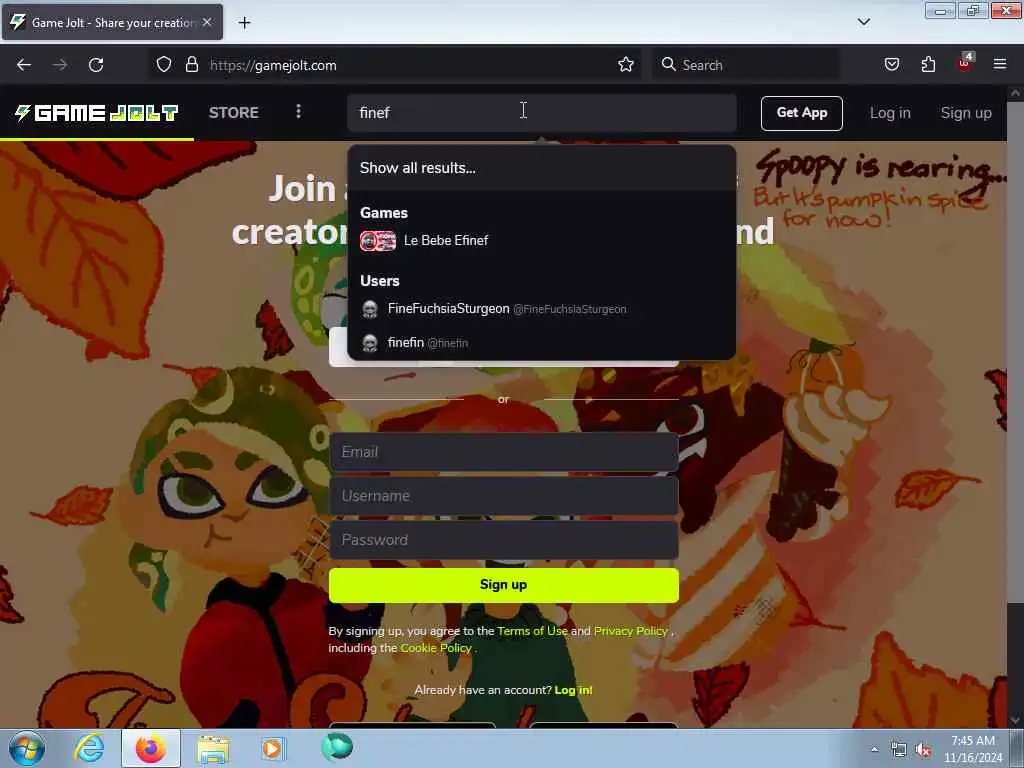Click the muted volume tray icon

pyautogui.click(x=923, y=750)
